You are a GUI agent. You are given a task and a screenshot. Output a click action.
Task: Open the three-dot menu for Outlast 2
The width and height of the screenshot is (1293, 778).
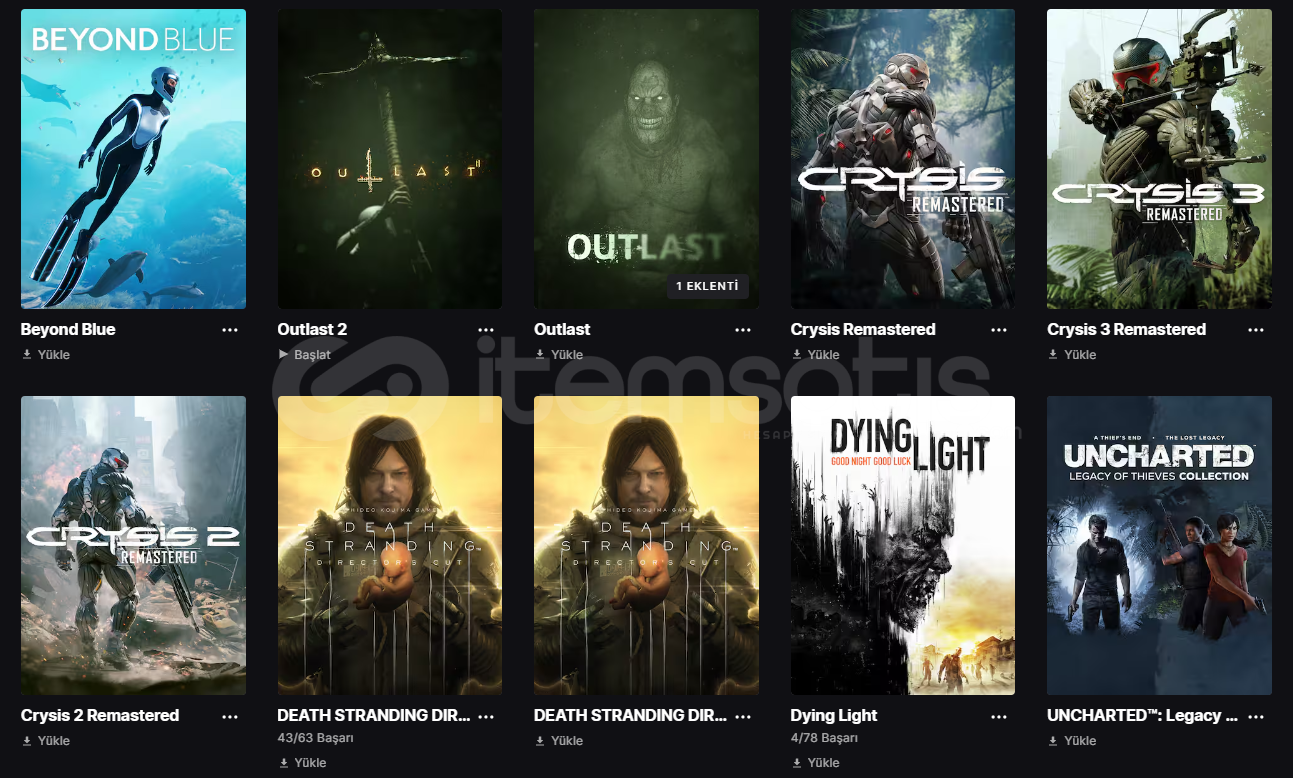pos(486,330)
